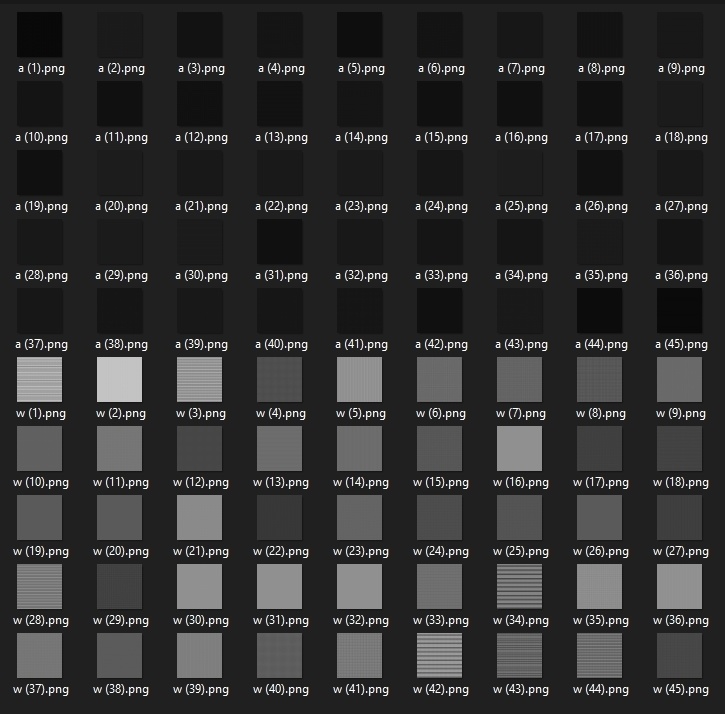Viewport: 725px width, 714px height.
Task: Click the label w (37).png
Action: tap(41, 689)
